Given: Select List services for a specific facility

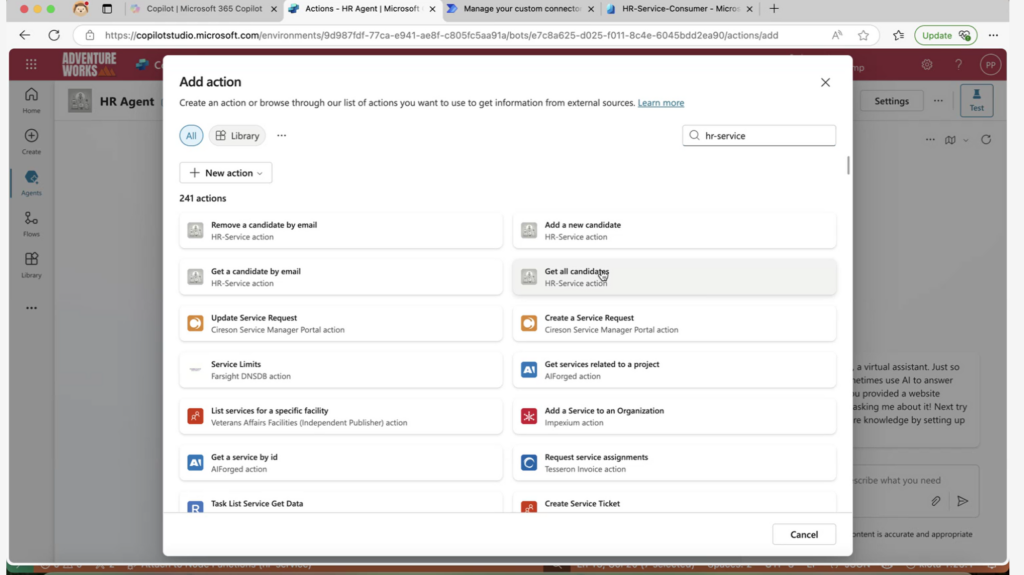Looking at the screenshot, I should pyautogui.click(x=341, y=416).
